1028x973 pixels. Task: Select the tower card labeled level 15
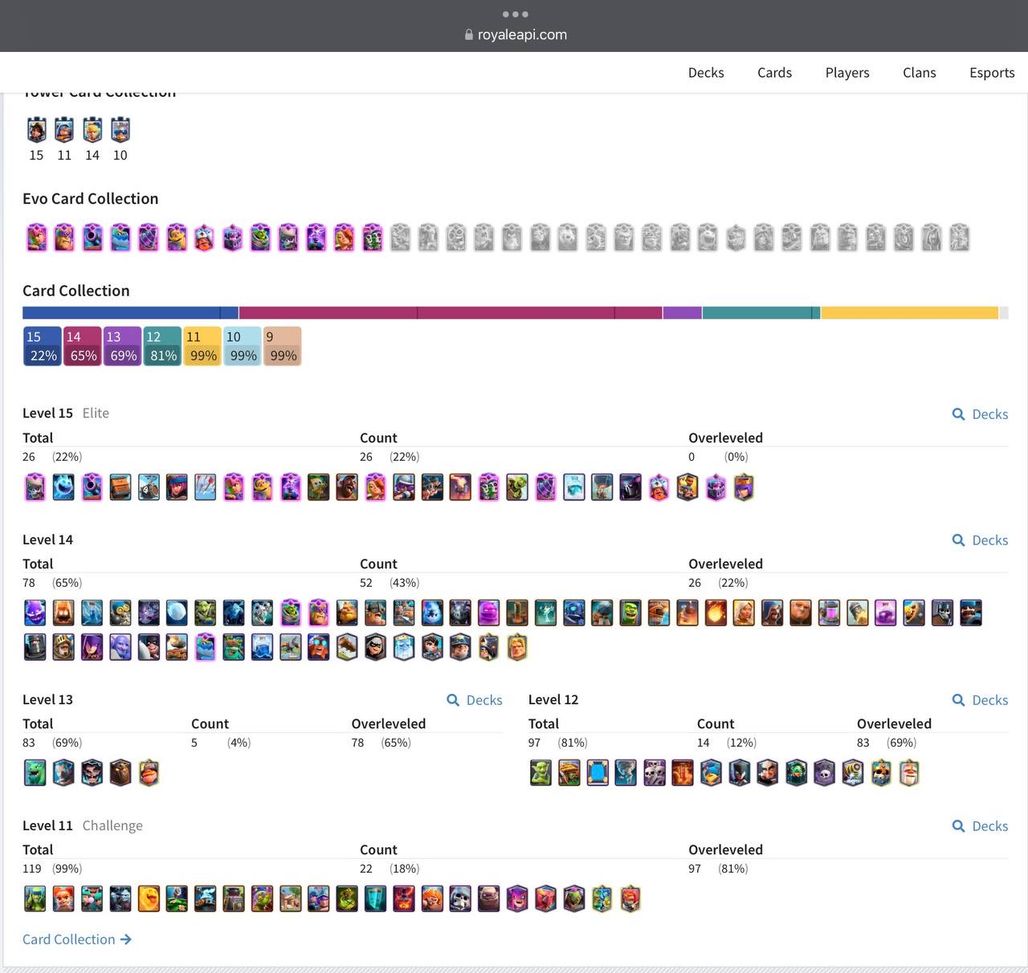pyautogui.click(x=36, y=130)
